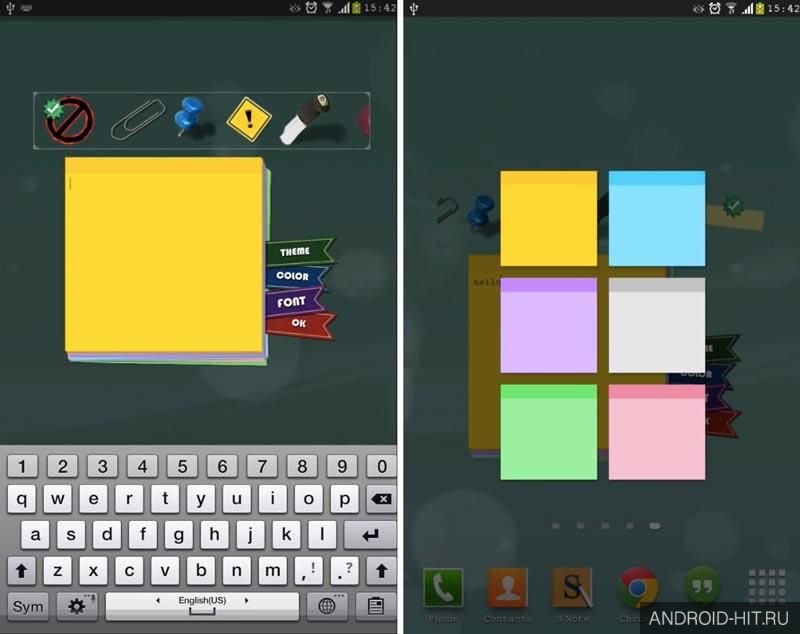Pick the purple note color
Image resolution: width=800 pixels, height=634 pixels.
pyautogui.click(x=548, y=325)
